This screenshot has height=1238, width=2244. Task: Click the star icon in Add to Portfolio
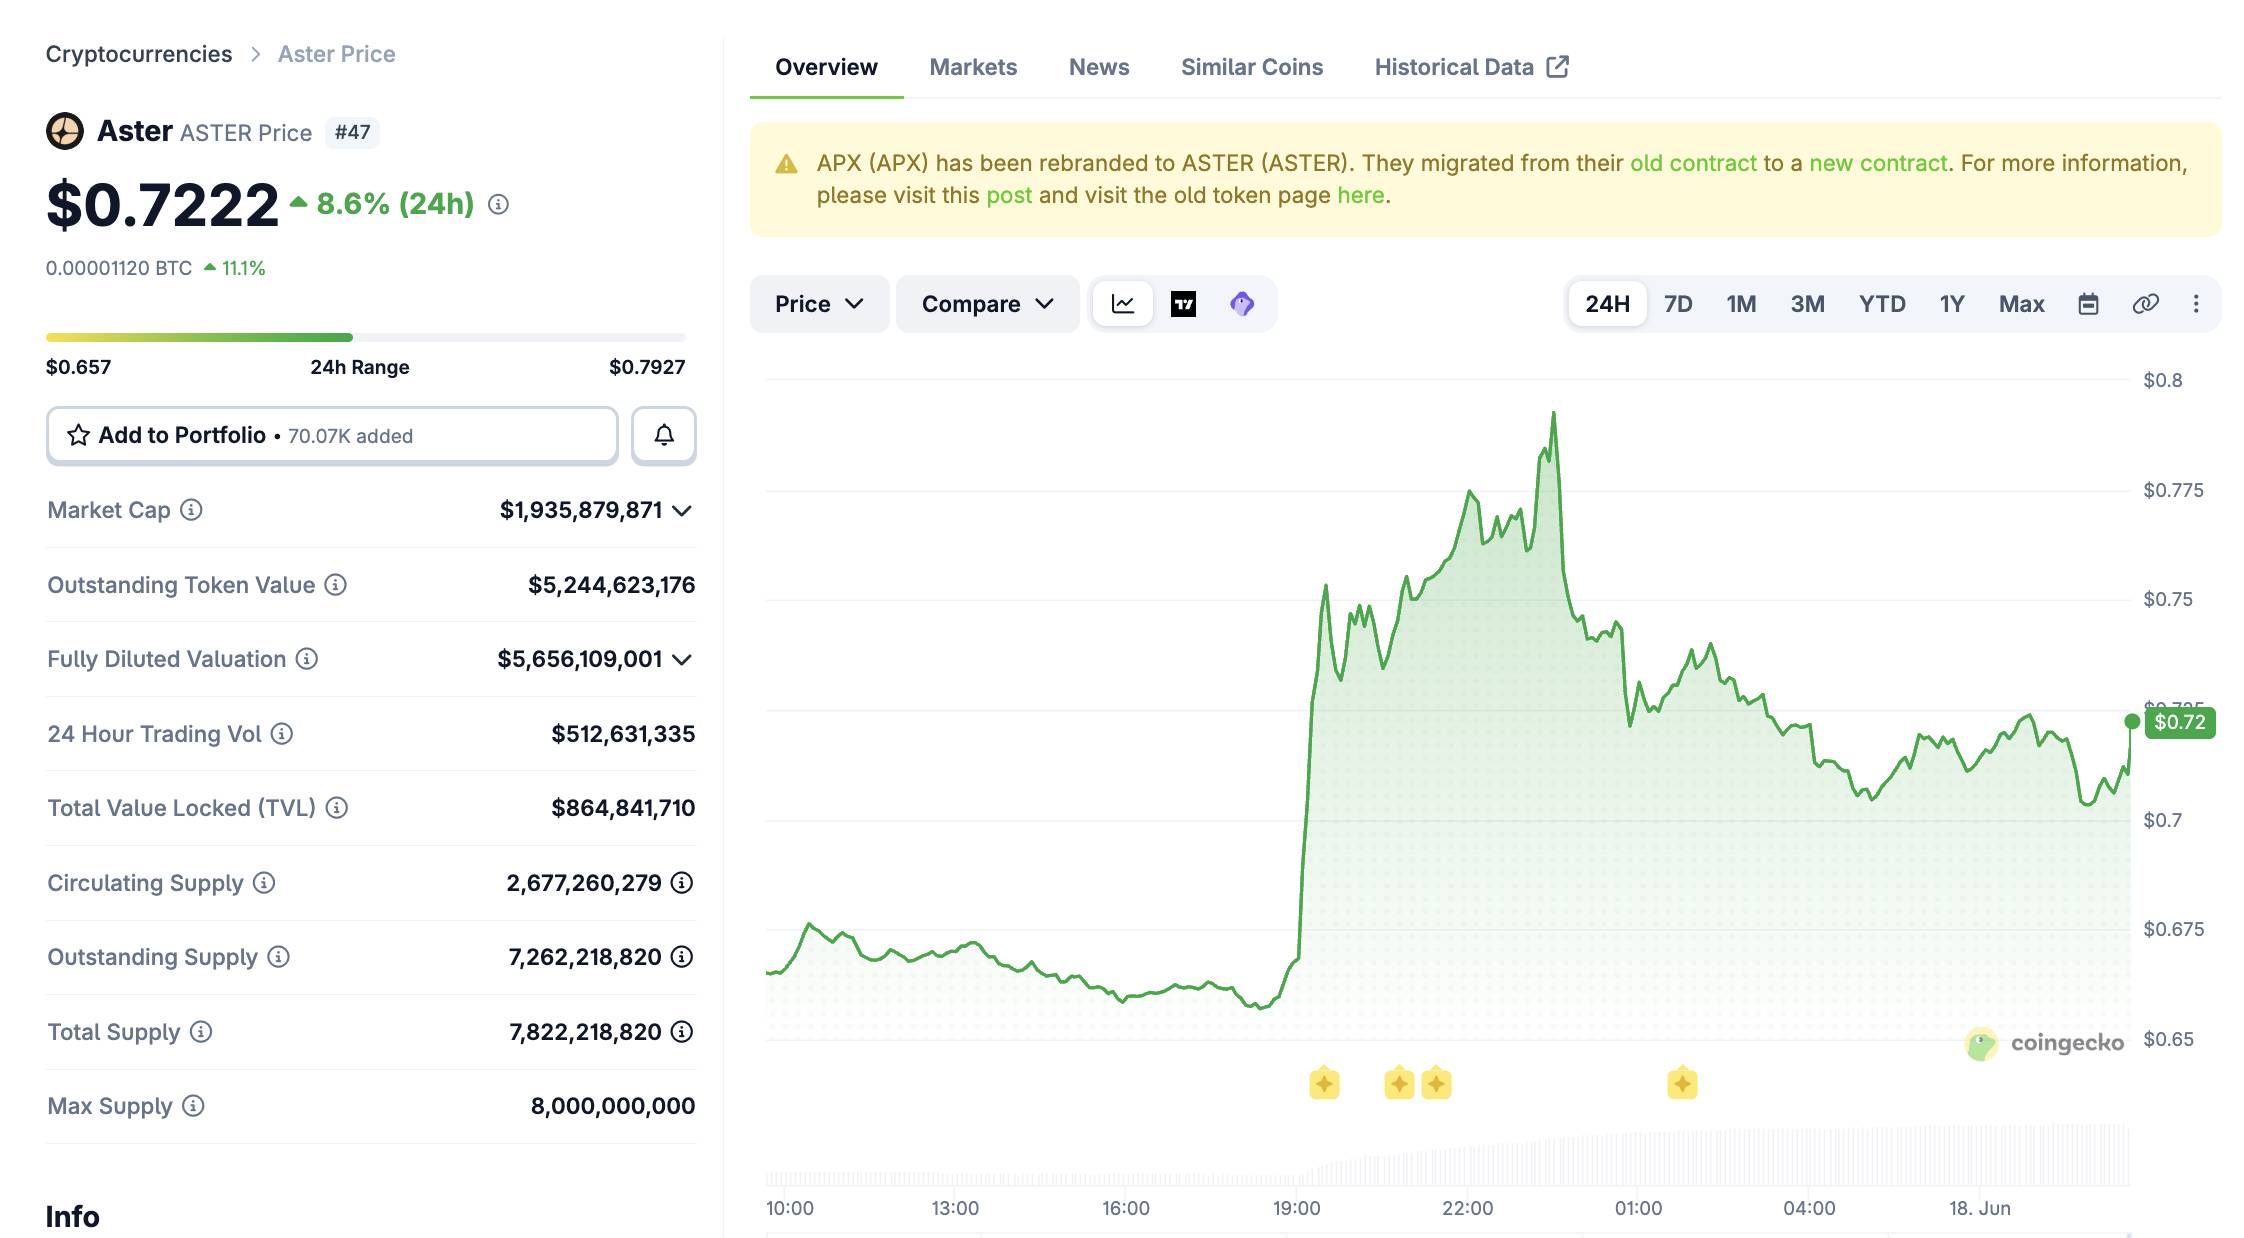pos(78,435)
